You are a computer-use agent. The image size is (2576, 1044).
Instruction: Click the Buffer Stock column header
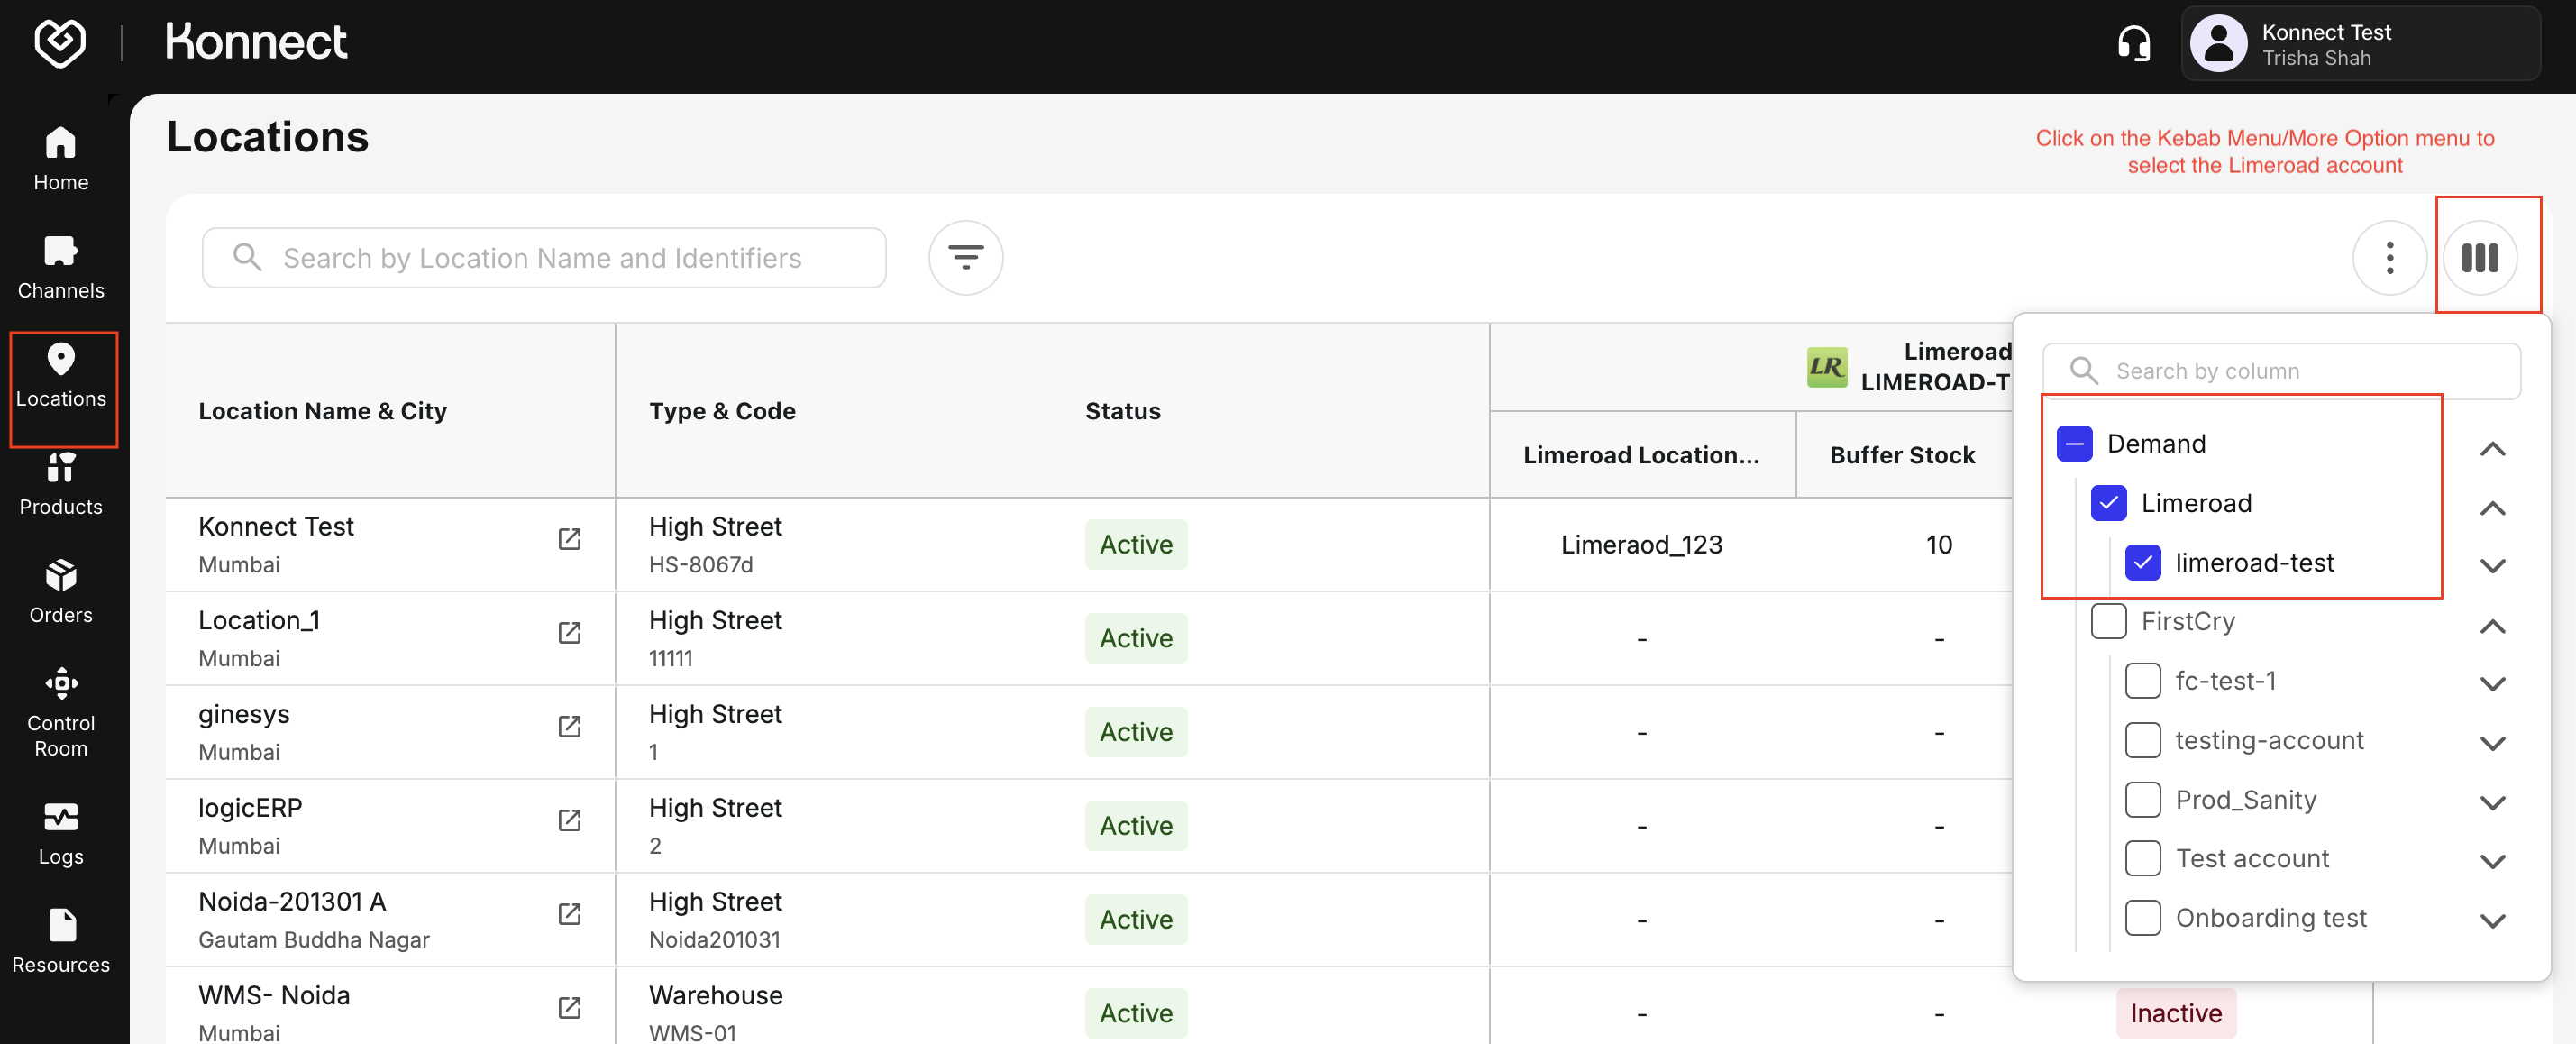point(1902,455)
